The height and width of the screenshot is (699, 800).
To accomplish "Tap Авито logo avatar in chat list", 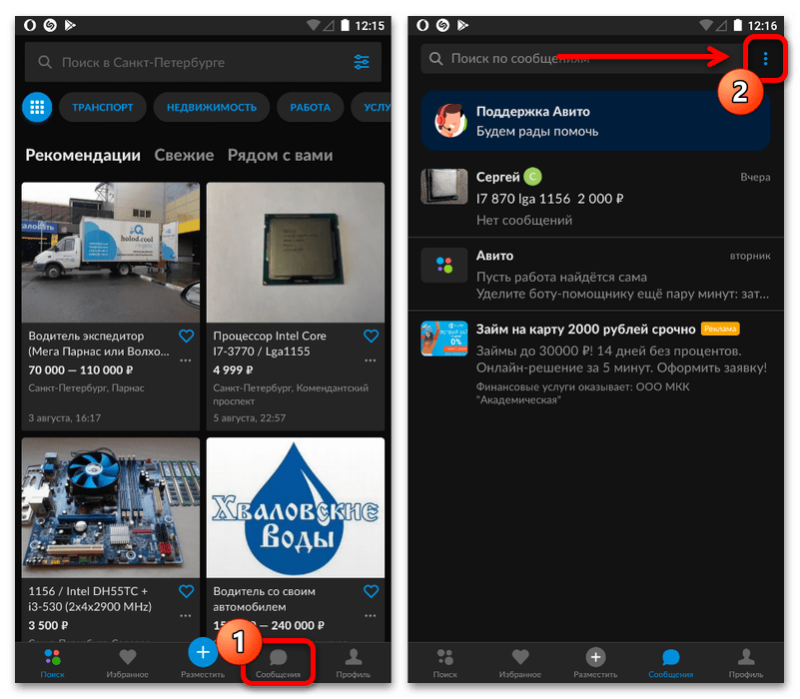I will (x=444, y=265).
